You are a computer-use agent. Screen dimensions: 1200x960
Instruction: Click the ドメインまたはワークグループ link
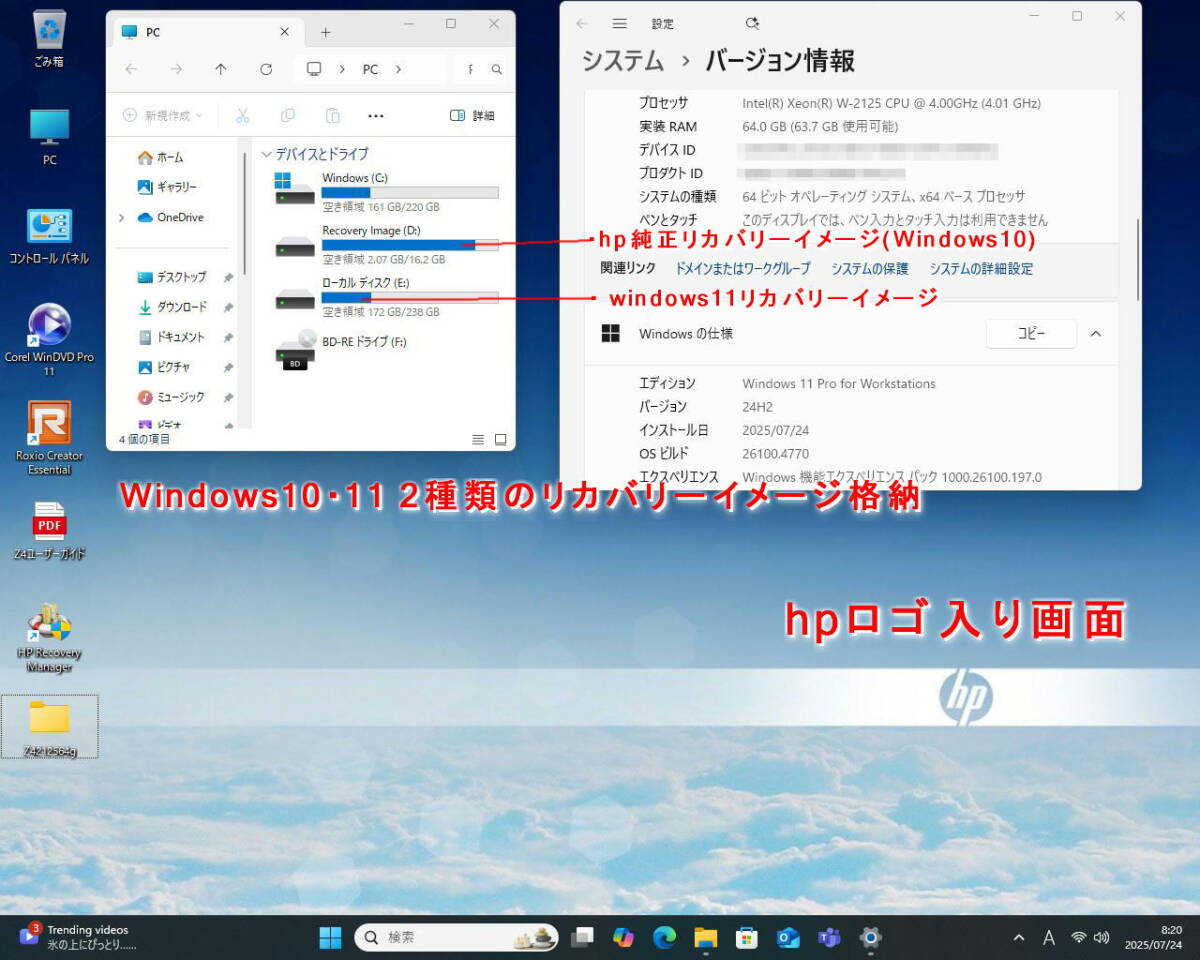coord(743,268)
